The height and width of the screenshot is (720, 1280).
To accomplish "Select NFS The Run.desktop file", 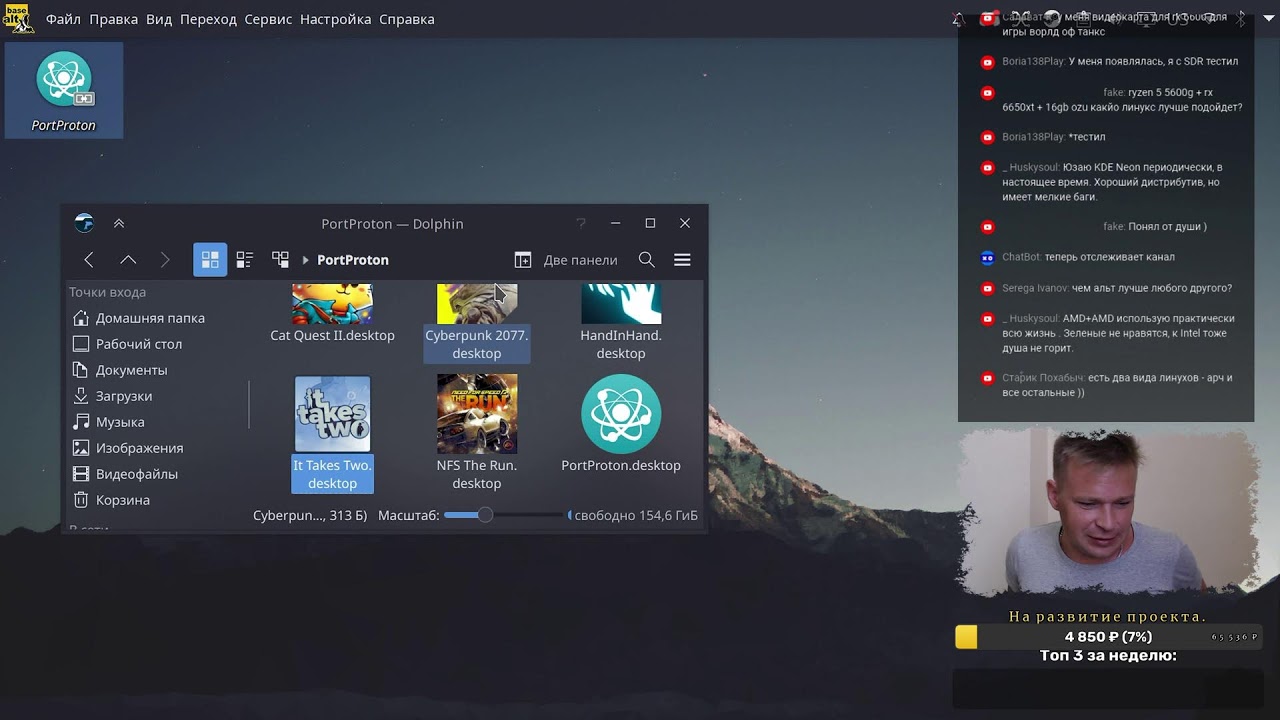I will click(x=477, y=433).
